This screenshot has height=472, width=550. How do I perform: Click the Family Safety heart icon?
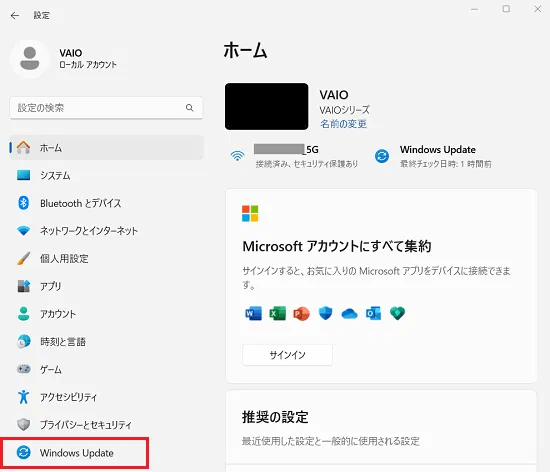(x=397, y=313)
